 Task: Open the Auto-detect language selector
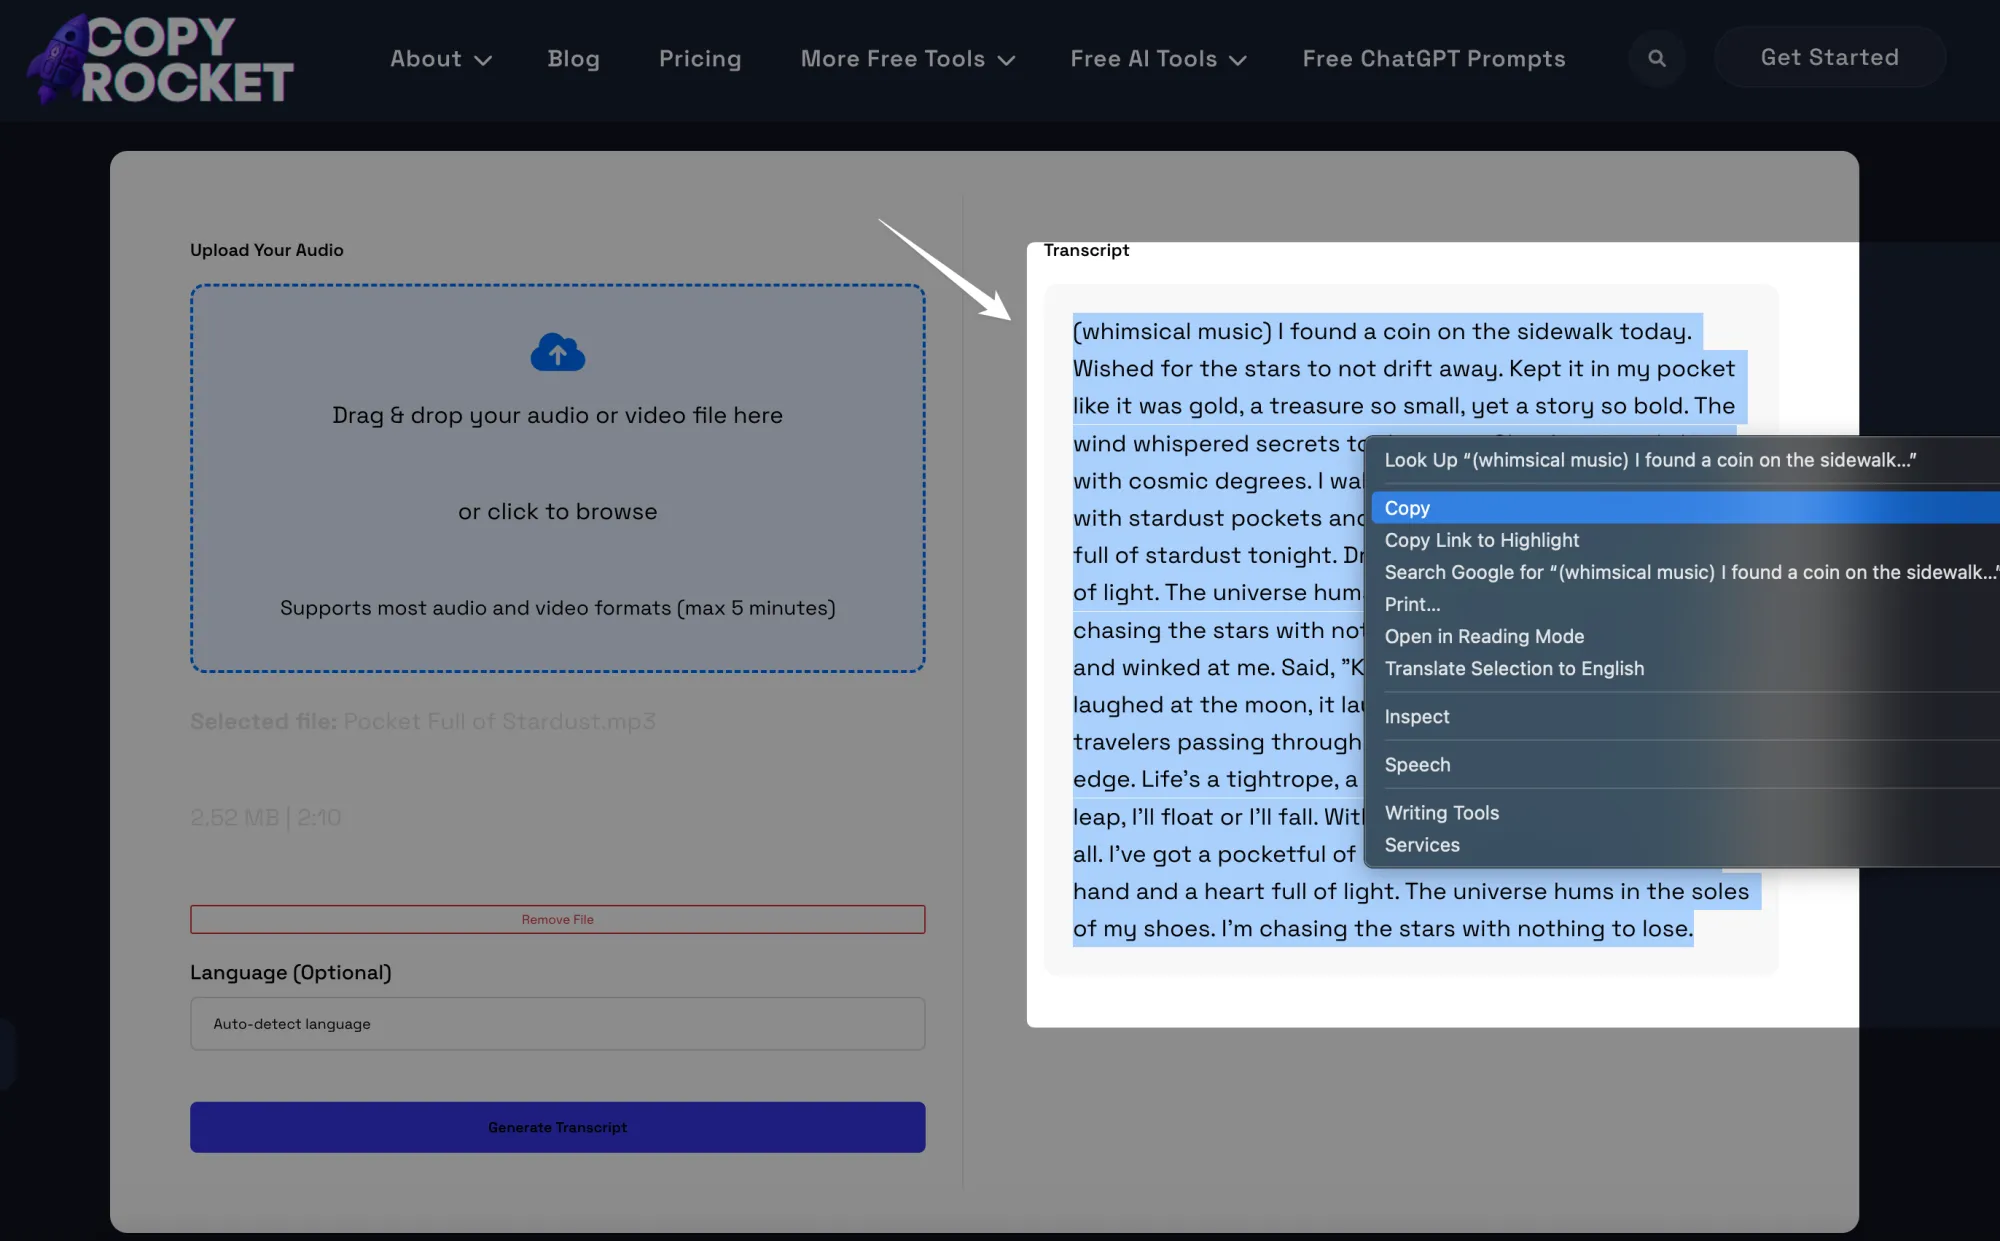click(x=557, y=1024)
